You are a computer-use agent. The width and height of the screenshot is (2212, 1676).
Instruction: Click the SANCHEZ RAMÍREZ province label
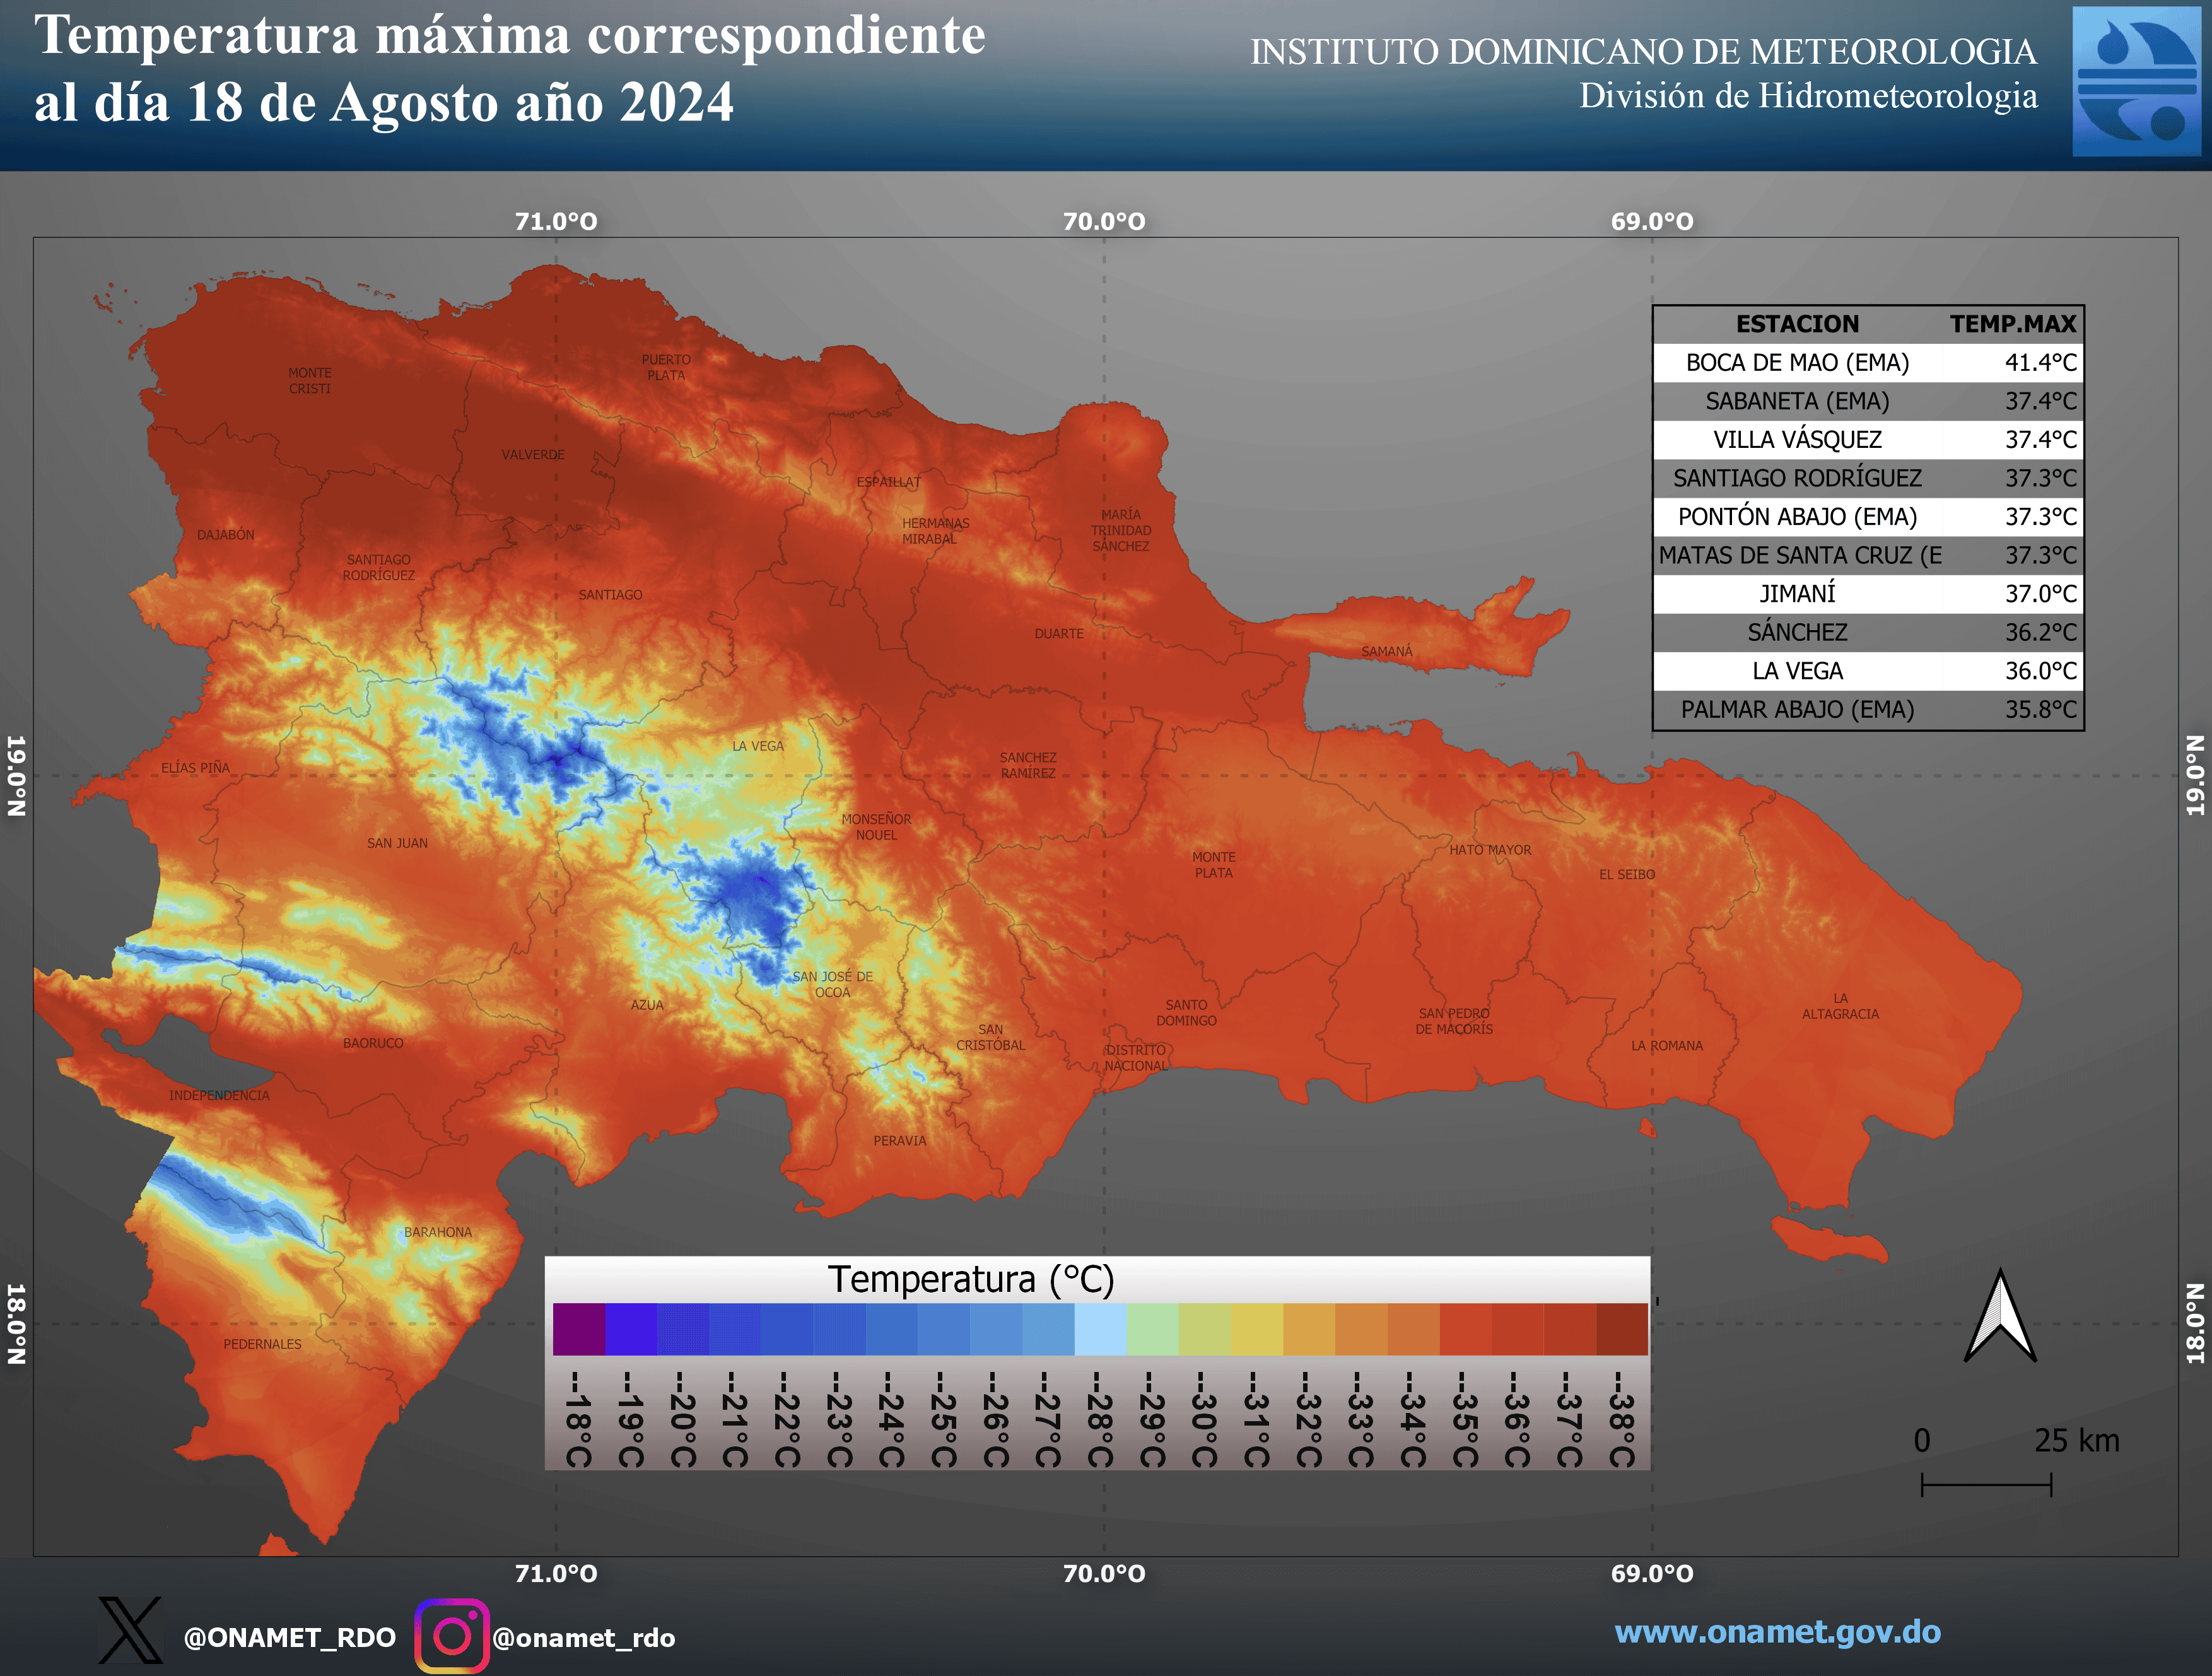click(x=1028, y=765)
